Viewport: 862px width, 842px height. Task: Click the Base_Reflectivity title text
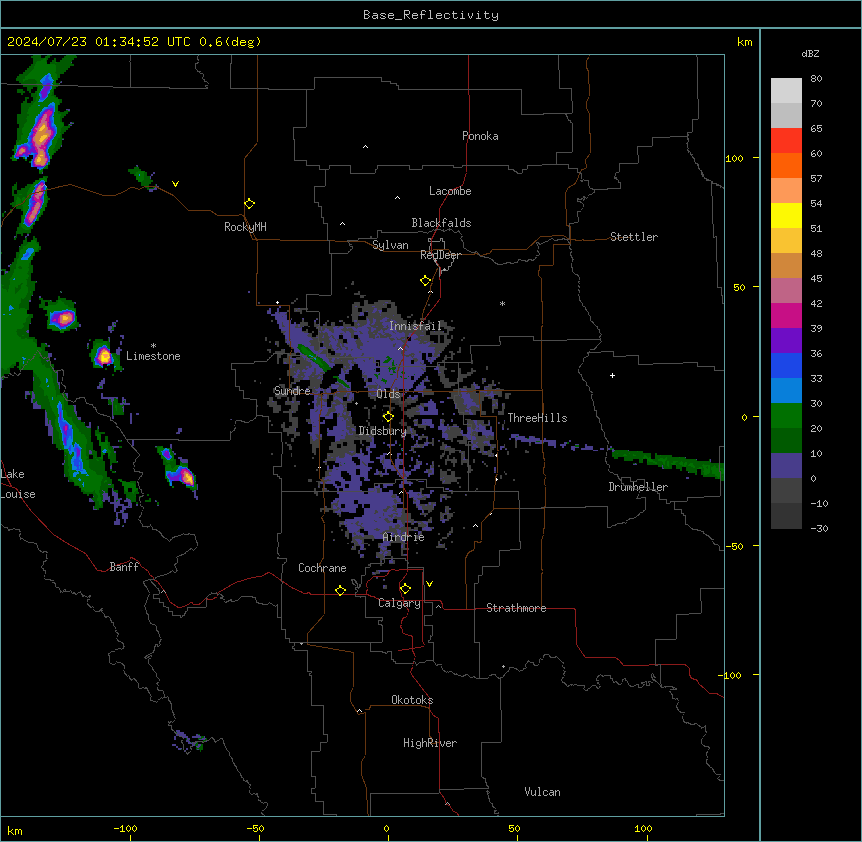coord(431,15)
